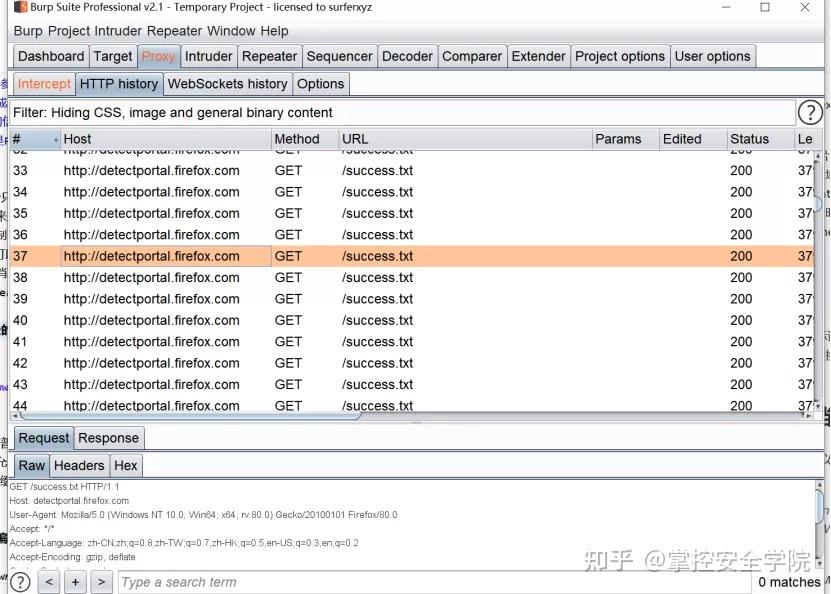Show the Request panel tab
The height and width of the screenshot is (594, 831).
point(43,438)
